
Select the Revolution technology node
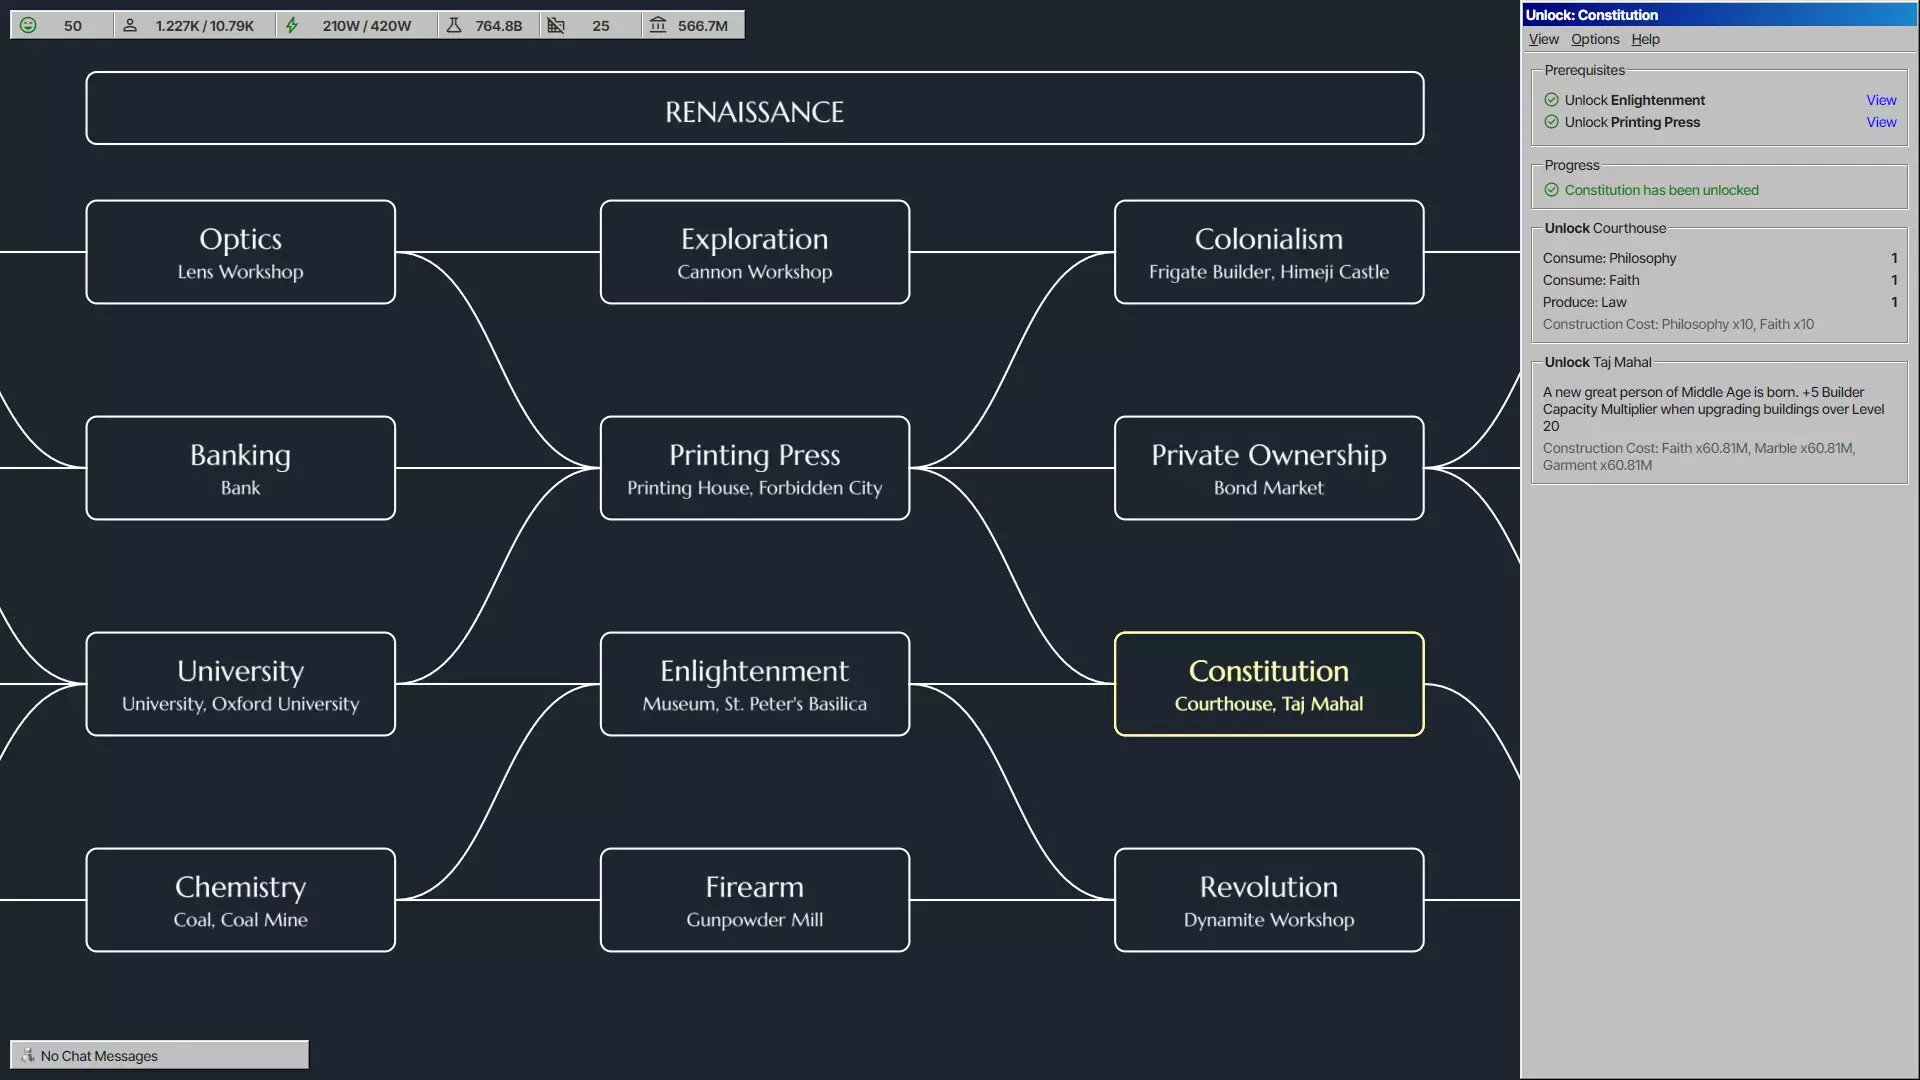1268,900
